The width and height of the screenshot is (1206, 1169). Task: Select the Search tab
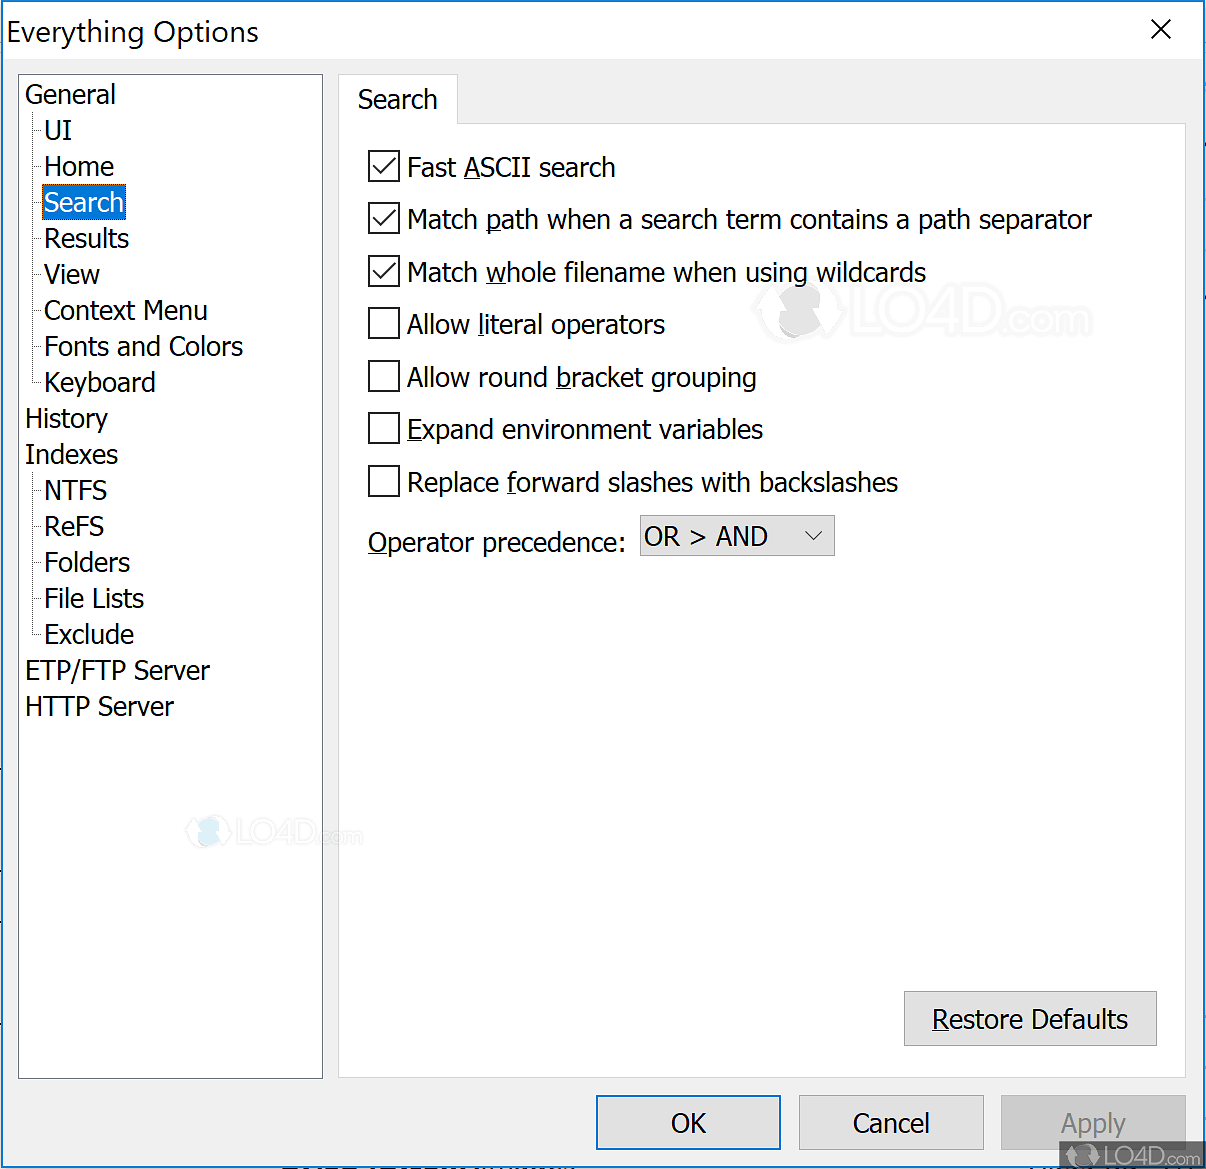coord(398,99)
